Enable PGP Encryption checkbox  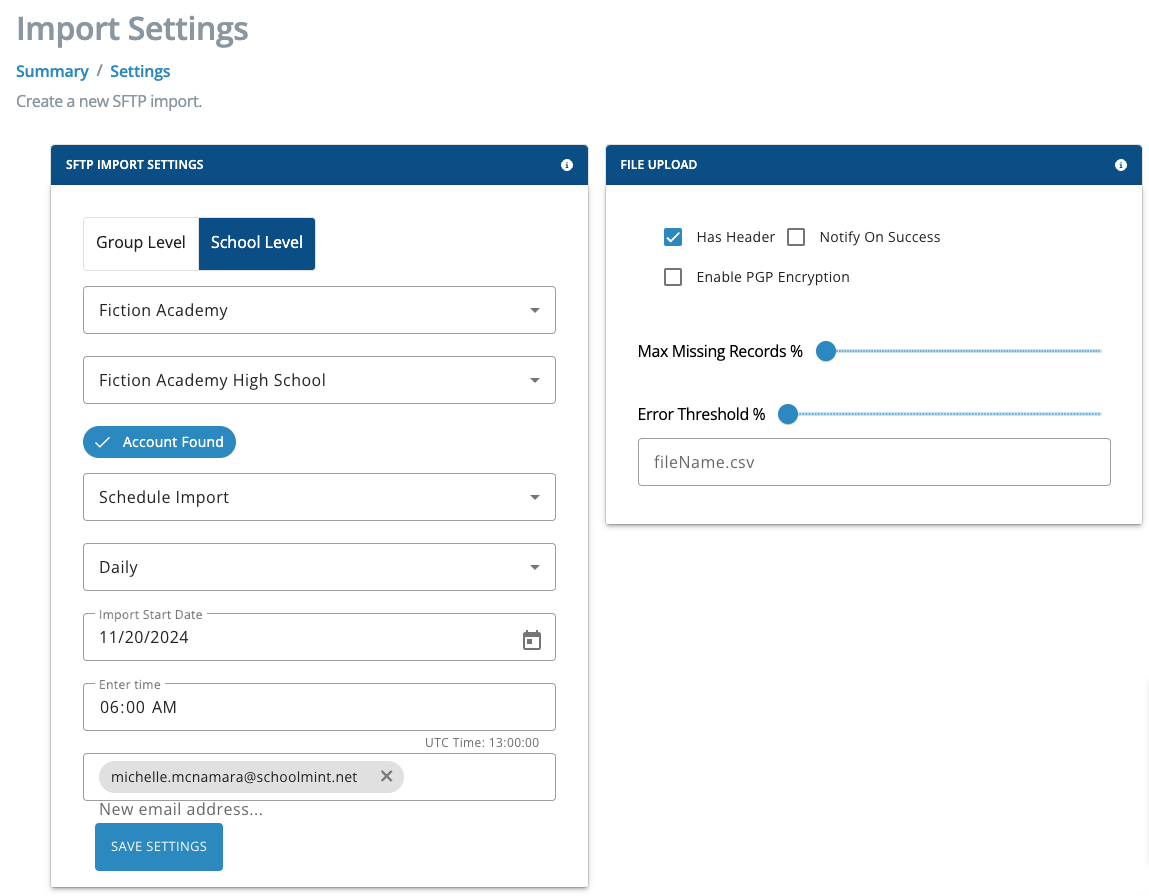(673, 277)
